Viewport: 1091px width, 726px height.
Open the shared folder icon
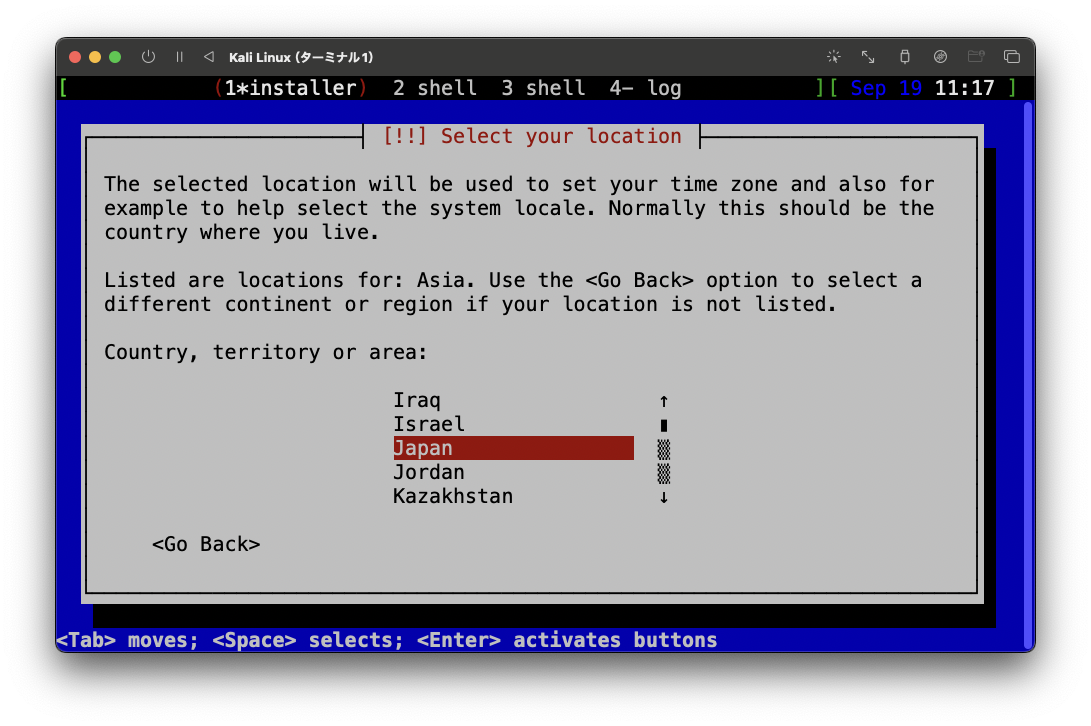tap(976, 57)
